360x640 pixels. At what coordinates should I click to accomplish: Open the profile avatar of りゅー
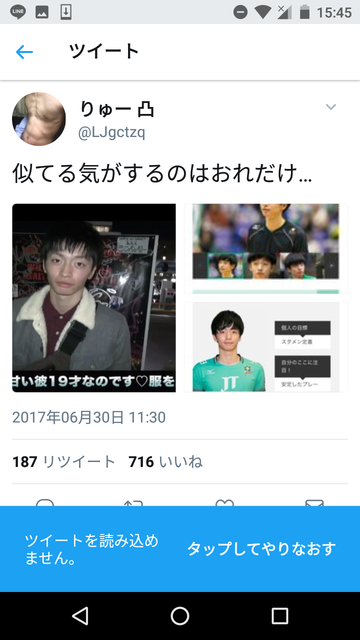39,119
